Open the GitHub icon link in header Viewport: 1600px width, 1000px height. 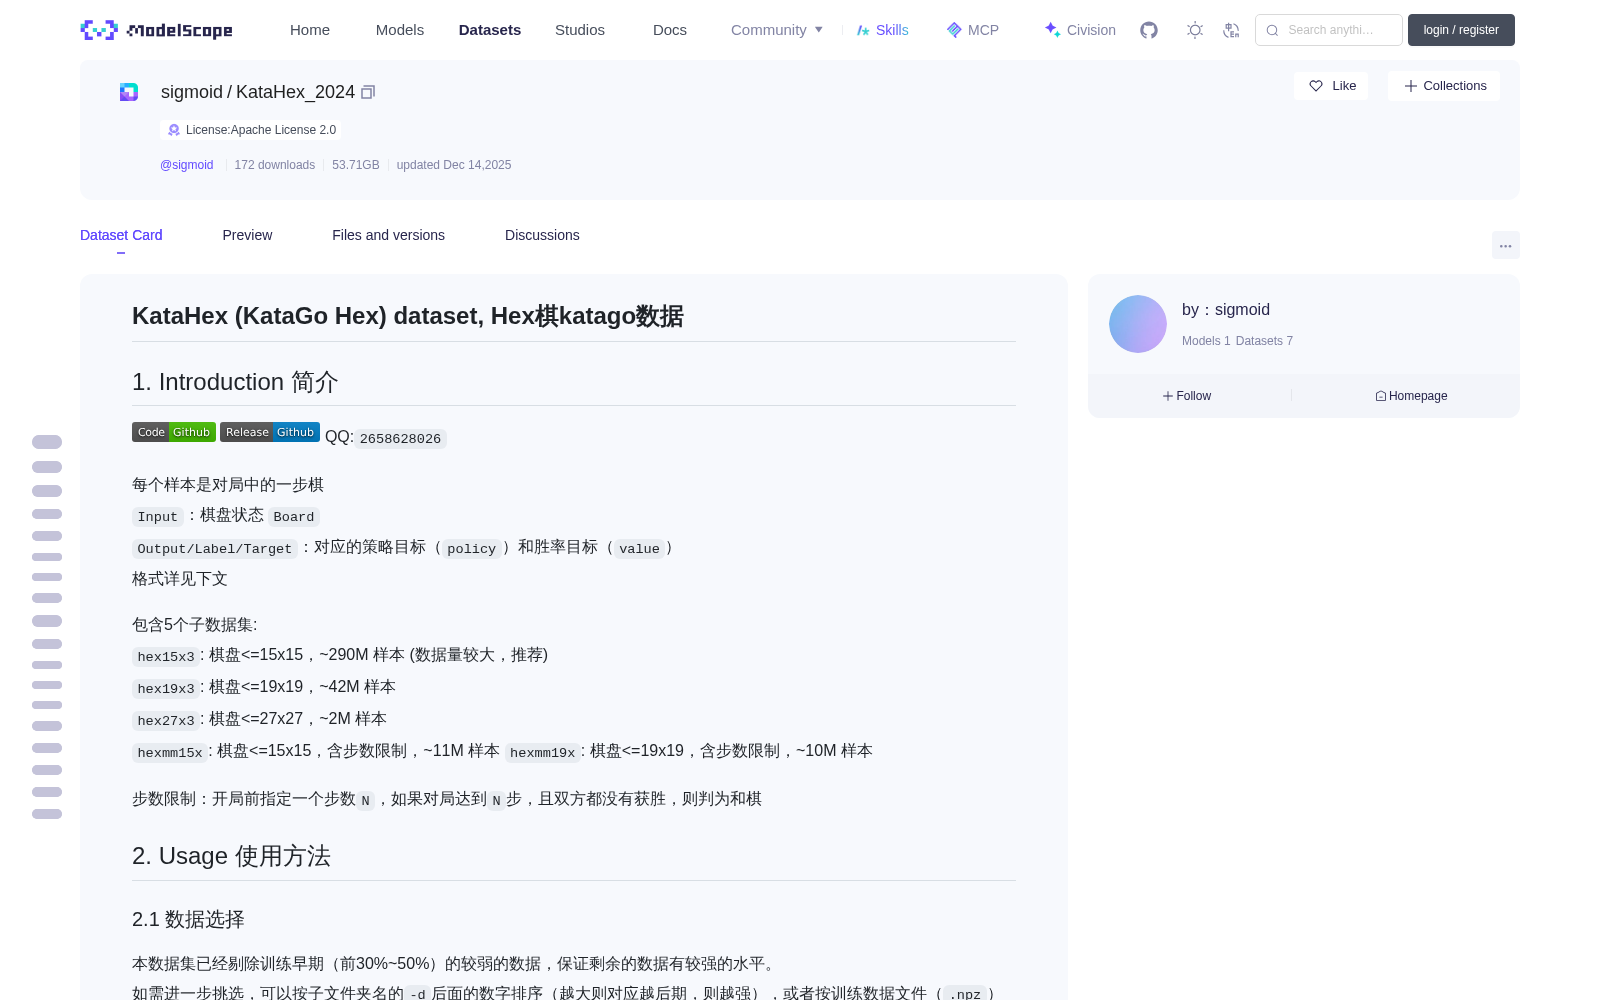[1149, 30]
